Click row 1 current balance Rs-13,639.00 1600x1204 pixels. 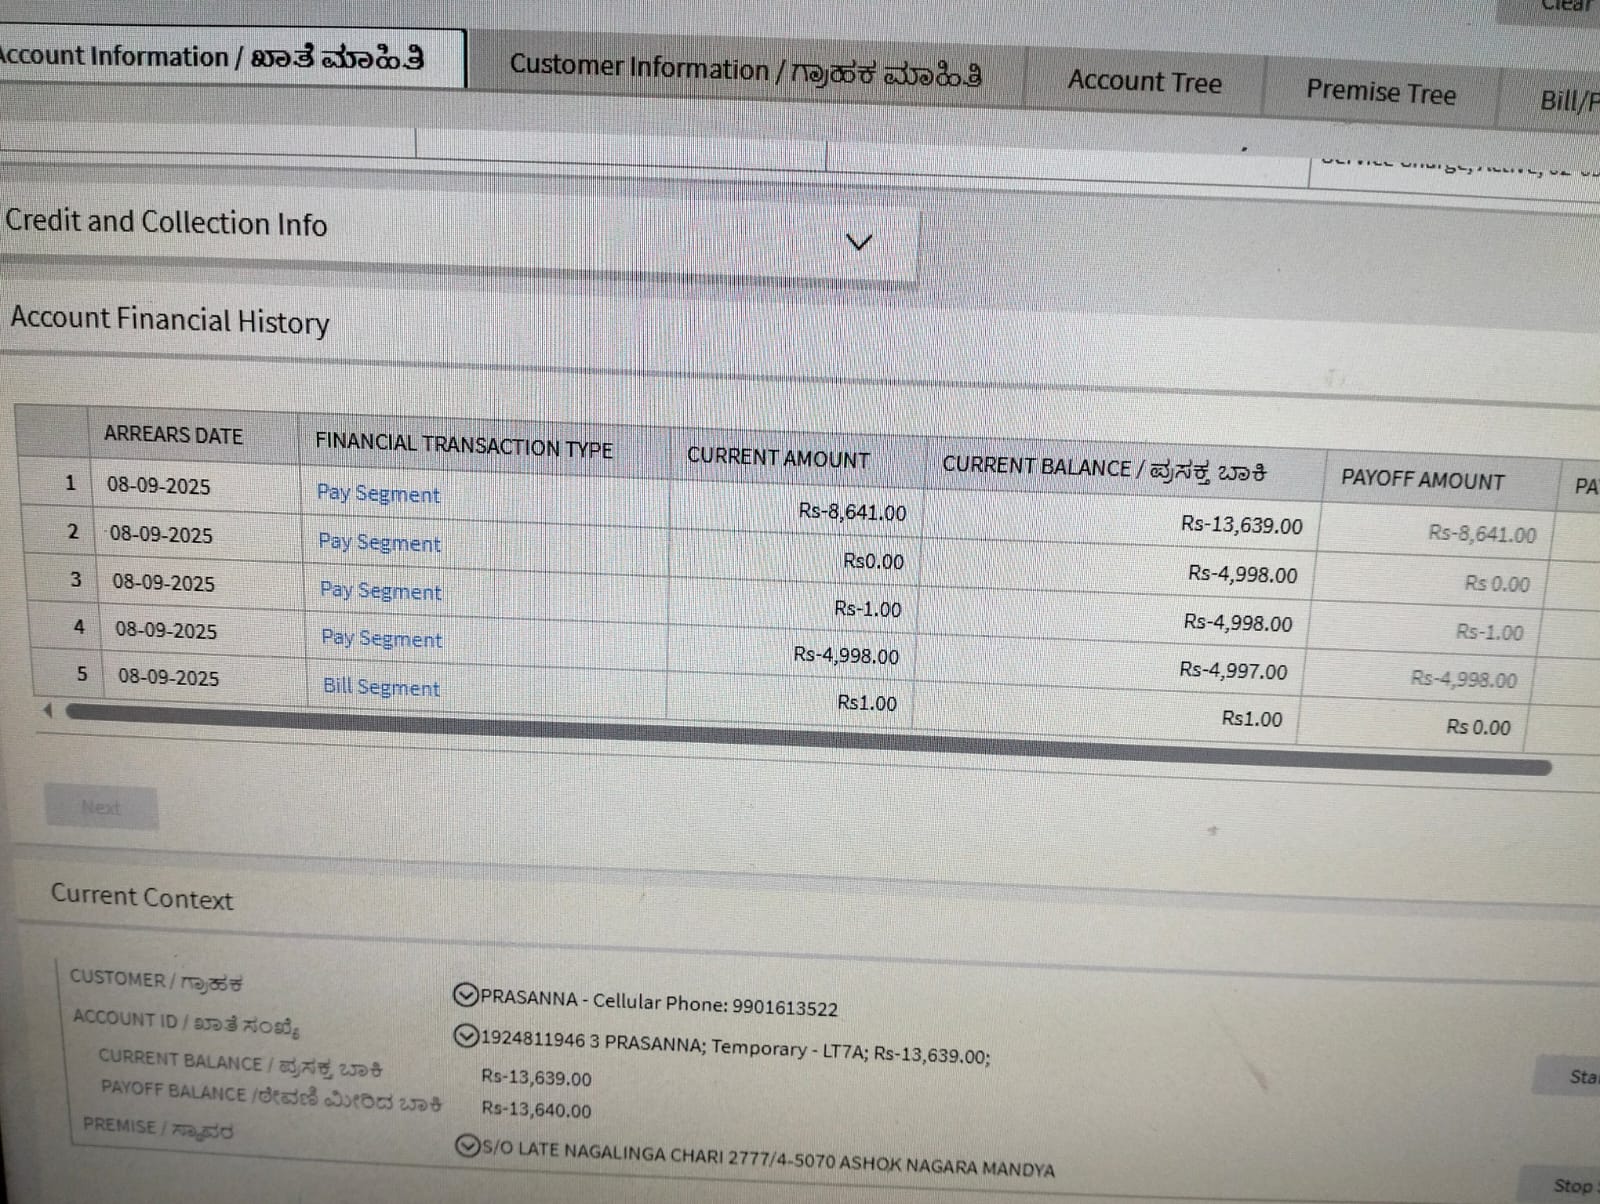coord(1242,525)
